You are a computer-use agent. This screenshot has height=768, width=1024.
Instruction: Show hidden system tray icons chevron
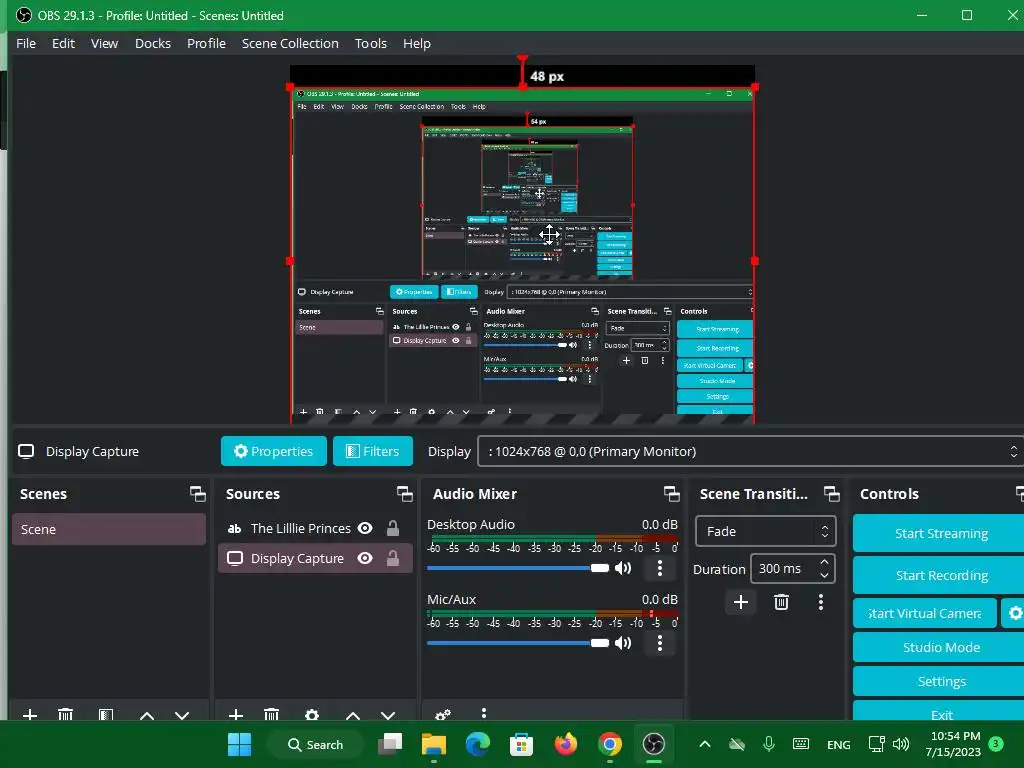click(705, 744)
